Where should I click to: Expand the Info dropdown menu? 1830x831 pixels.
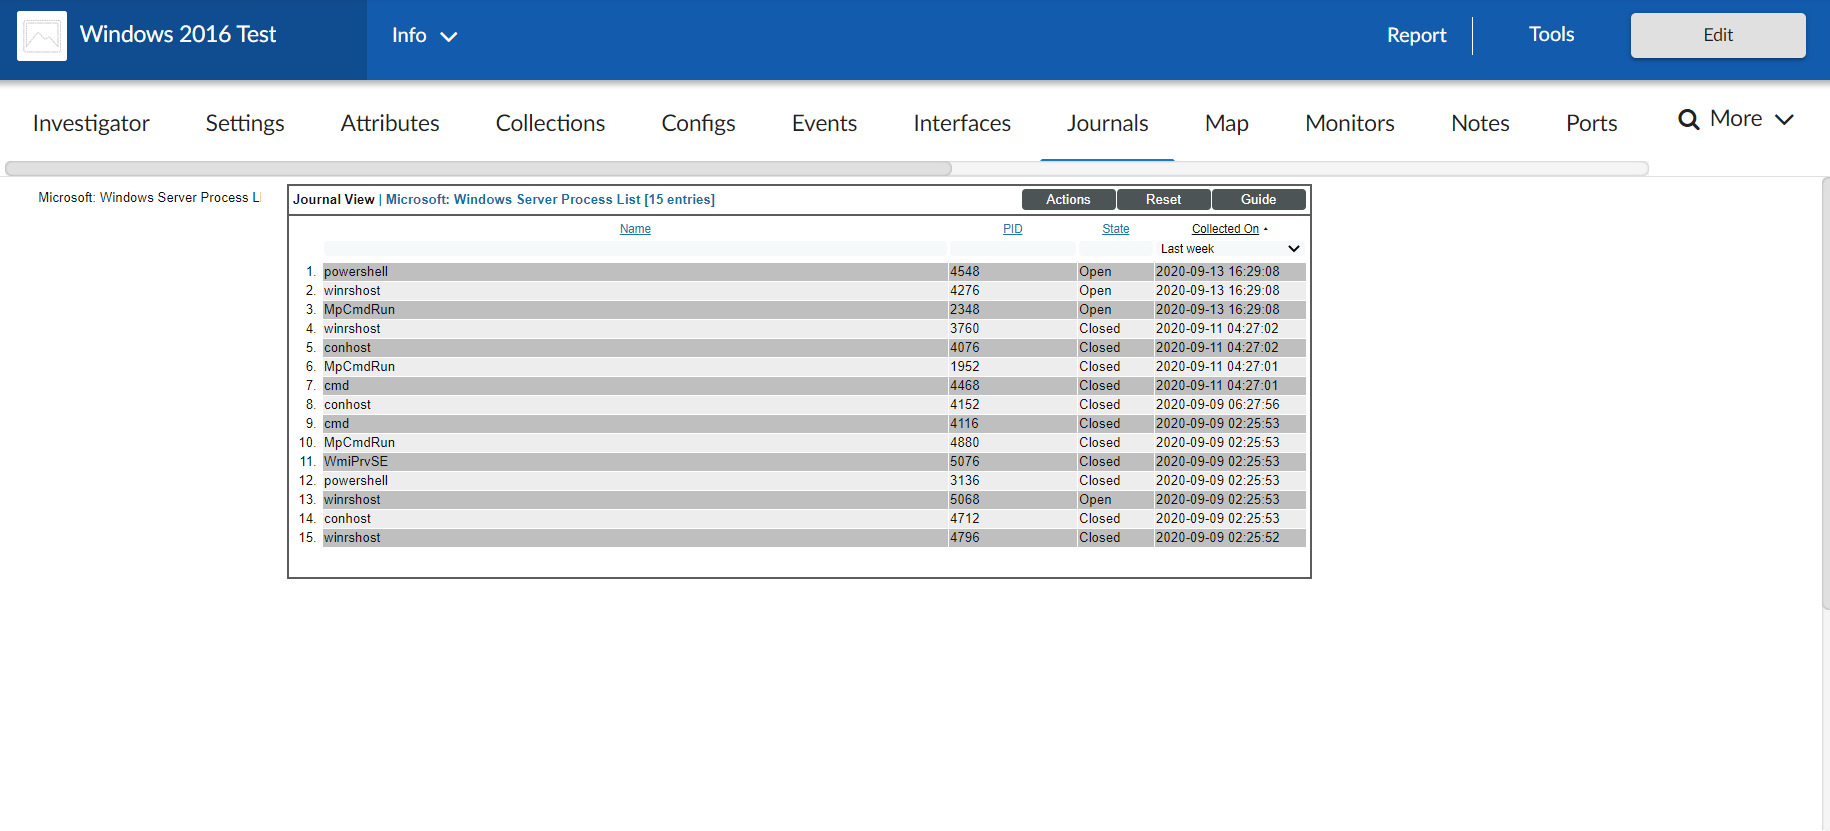(x=424, y=35)
